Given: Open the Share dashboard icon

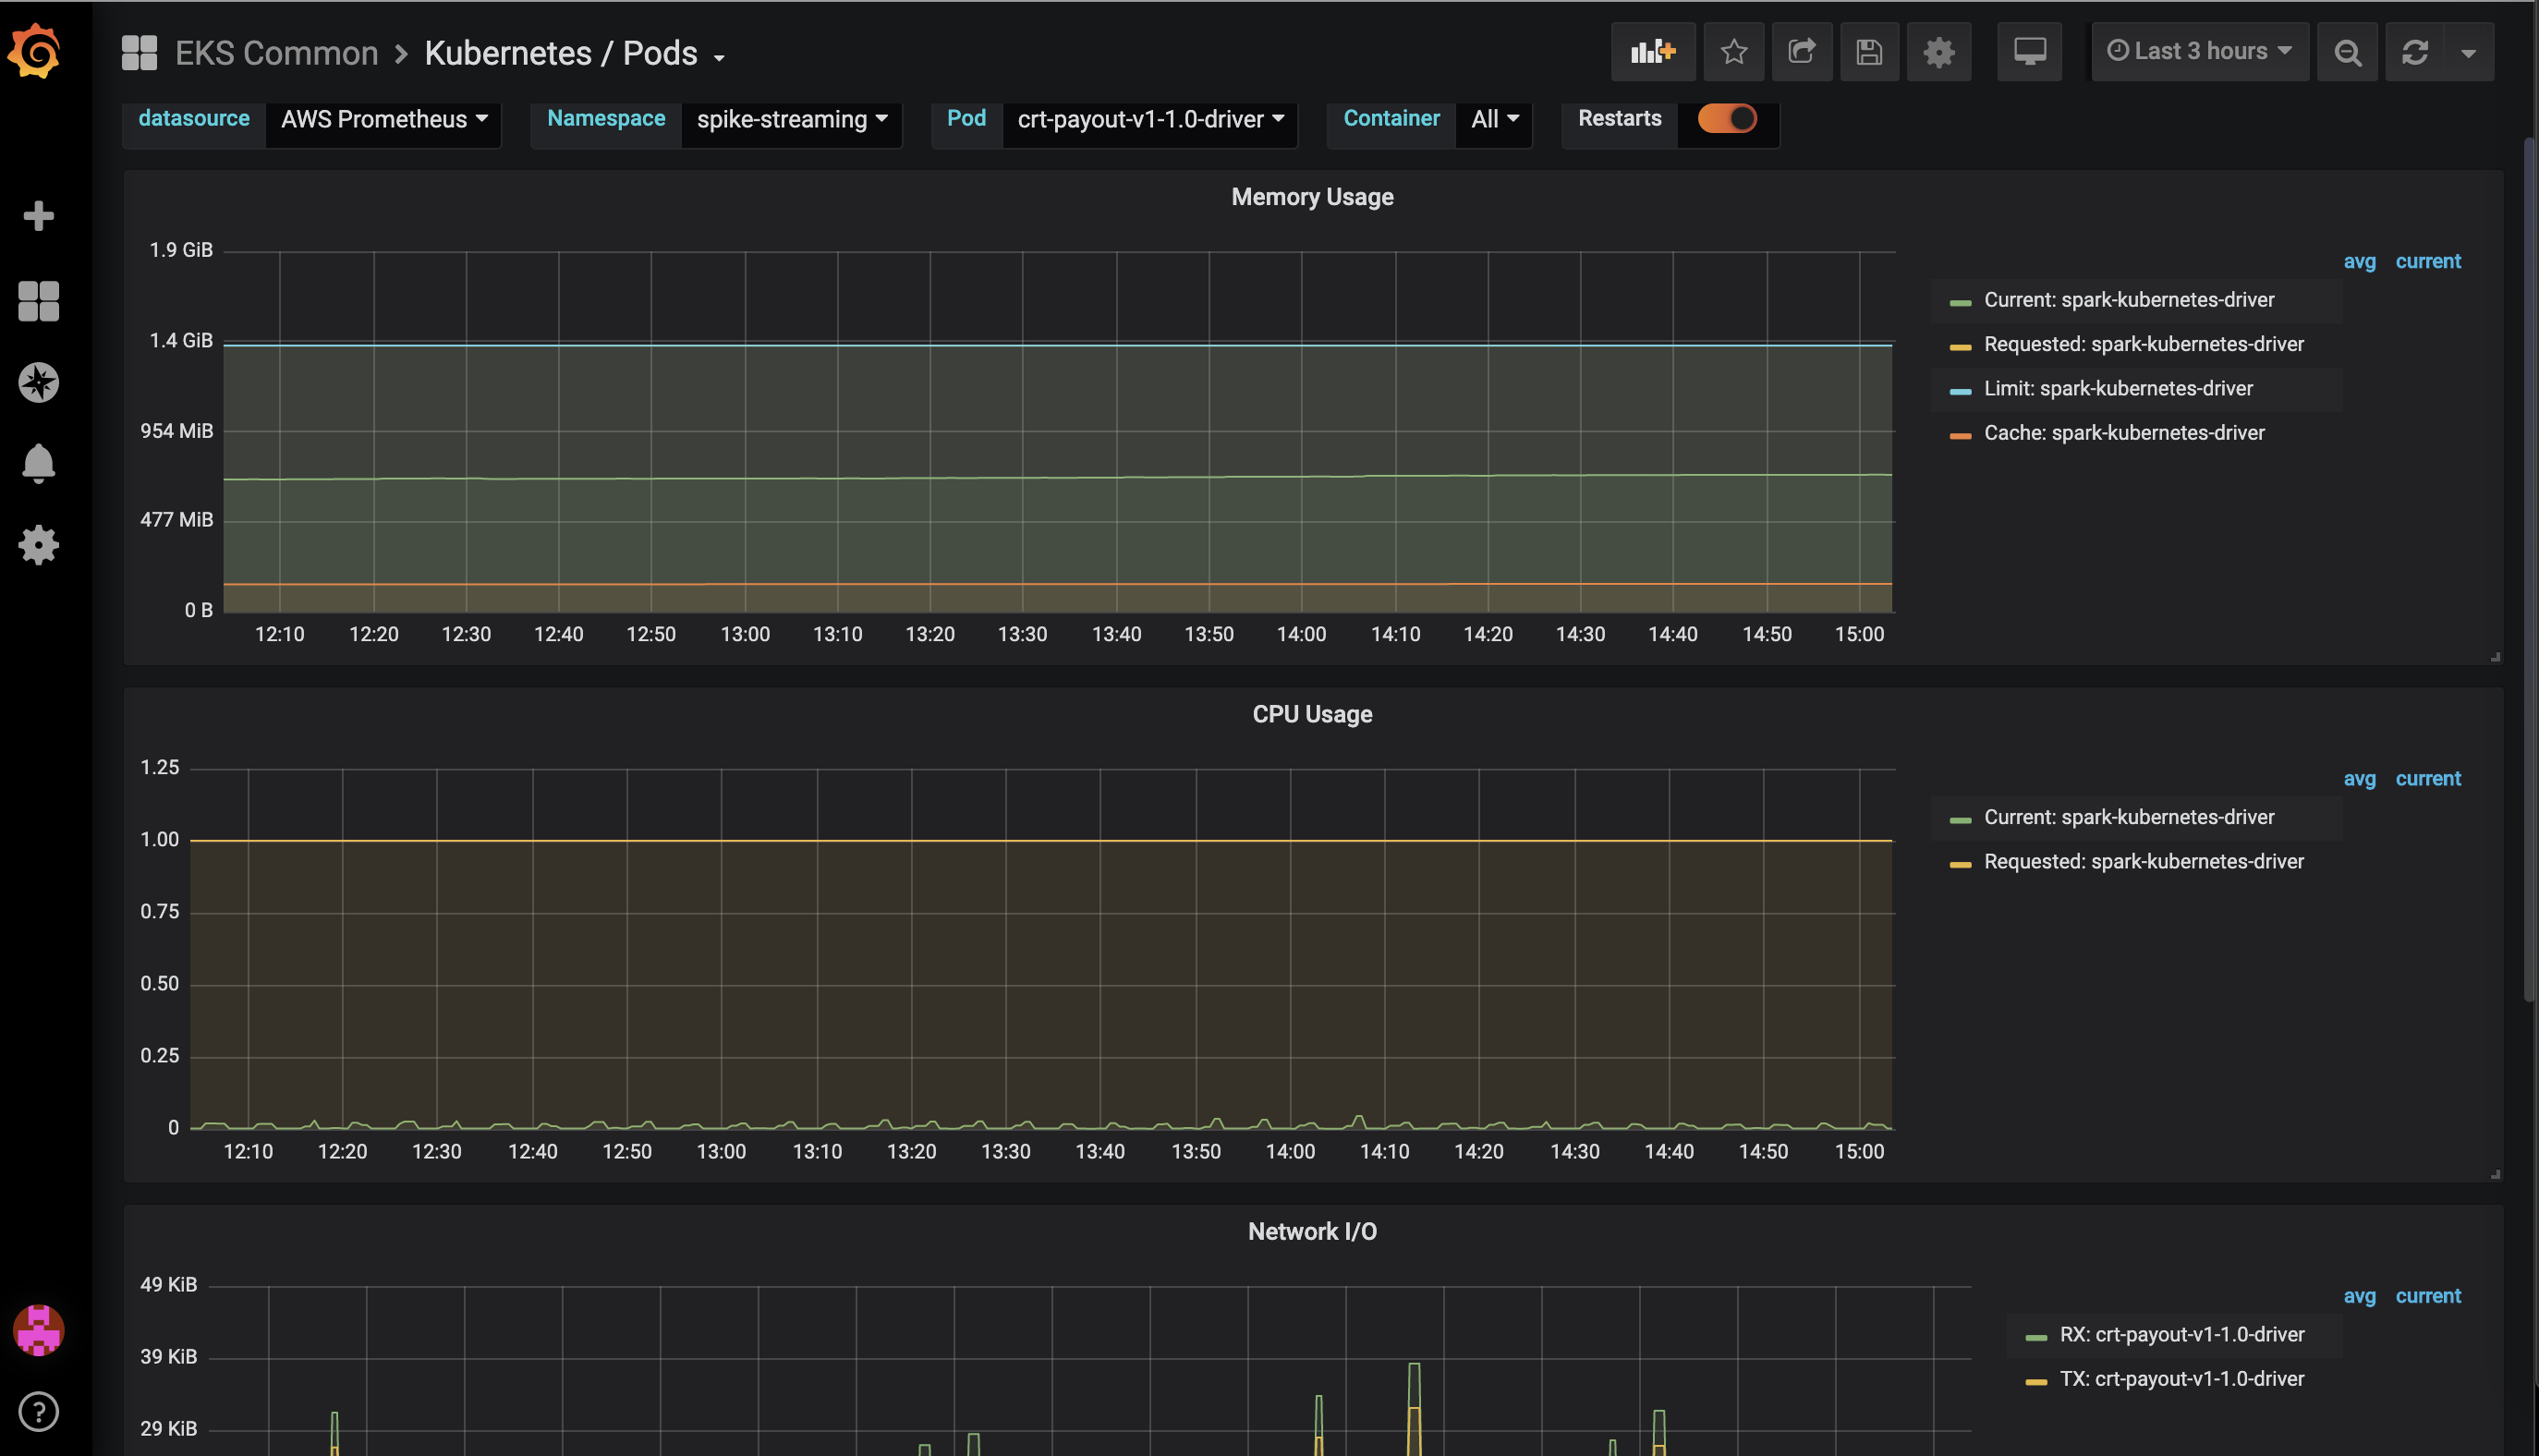Looking at the screenshot, I should click(x=1802, y=51).
